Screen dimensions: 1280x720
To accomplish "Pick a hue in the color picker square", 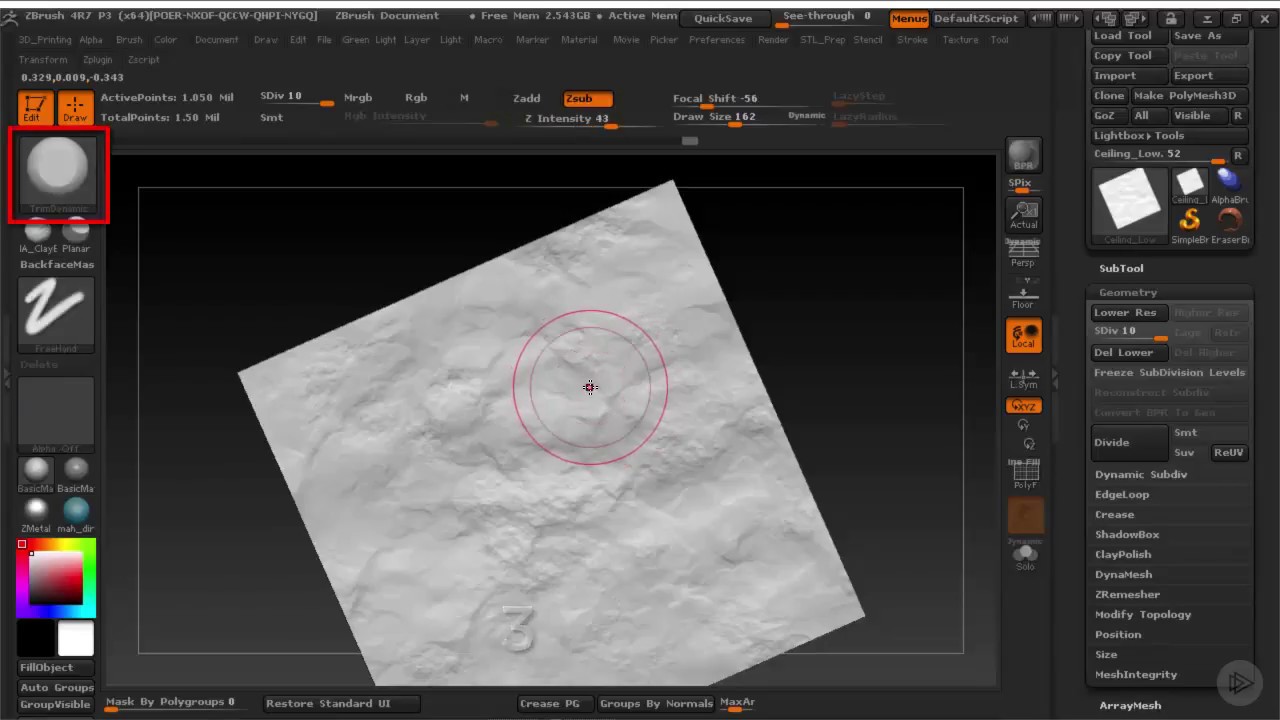I will click(55, 577).
